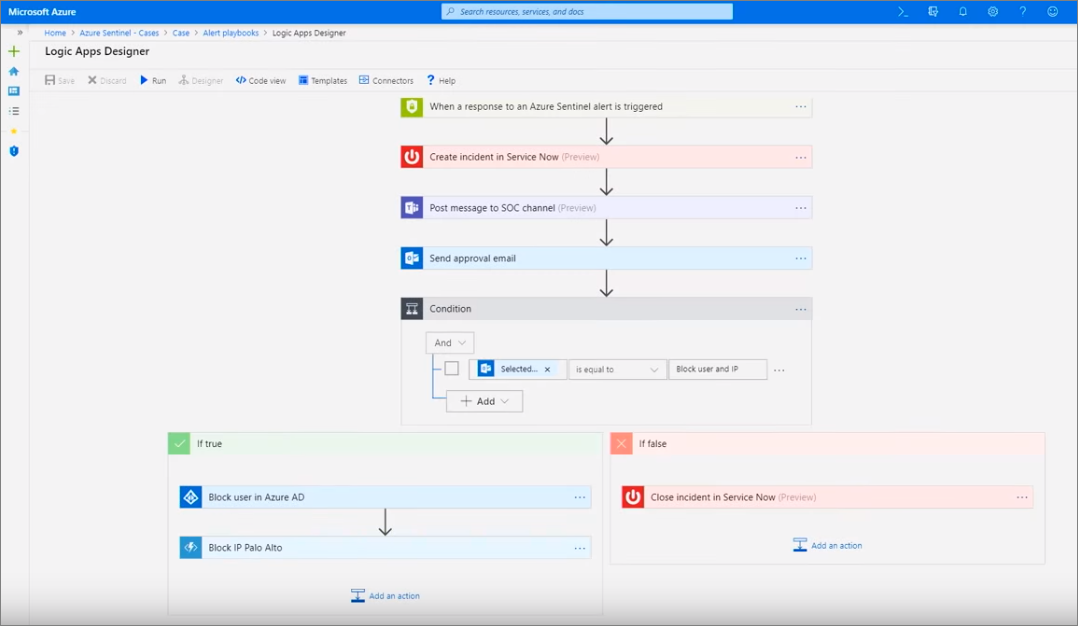1078x626 pixels.
Task: Collapse the Condition step header
Action: (606, 309)
